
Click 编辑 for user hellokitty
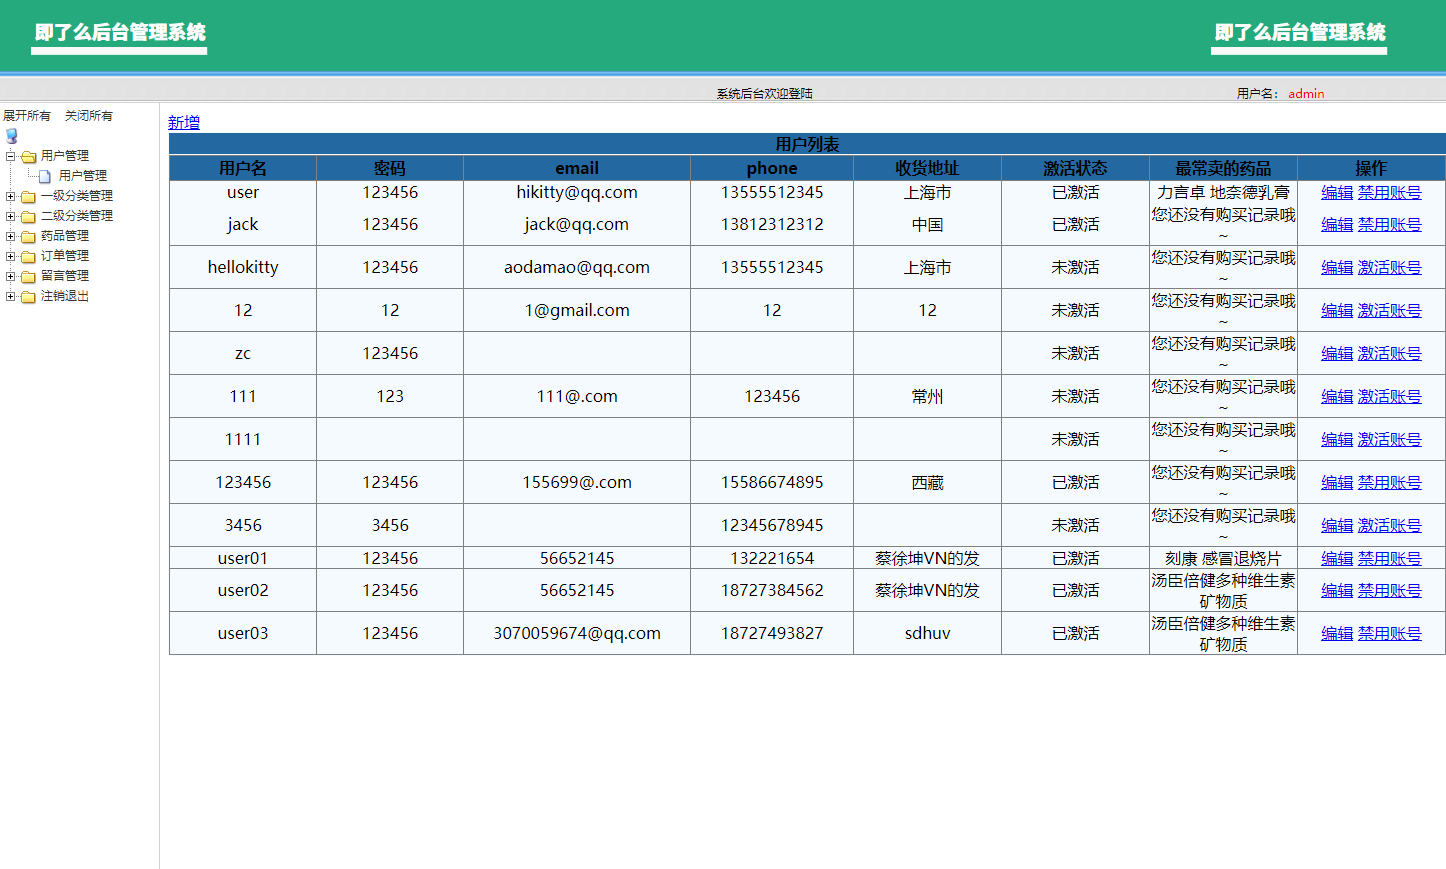pyautogui.click(x=1336, y=268)
